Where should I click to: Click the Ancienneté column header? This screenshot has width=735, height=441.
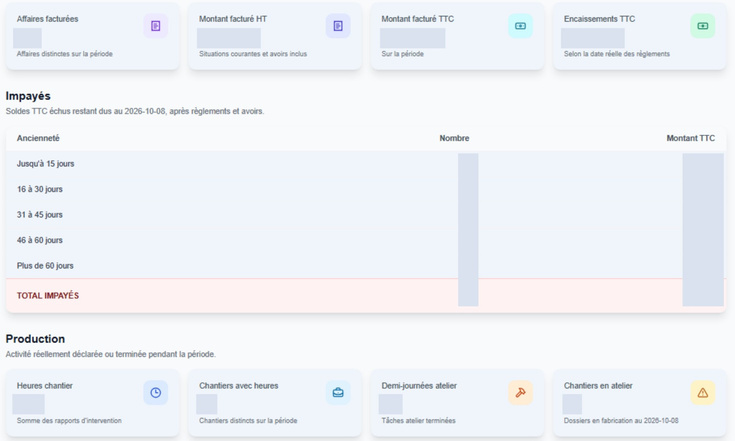(x=38, y=138)
